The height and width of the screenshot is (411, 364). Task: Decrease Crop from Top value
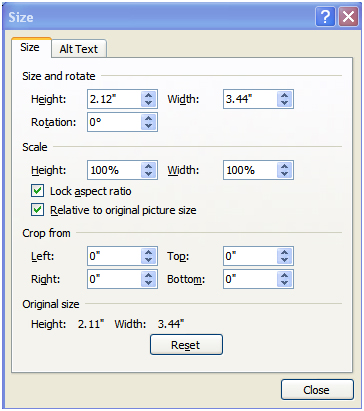[x=284, y=260]
